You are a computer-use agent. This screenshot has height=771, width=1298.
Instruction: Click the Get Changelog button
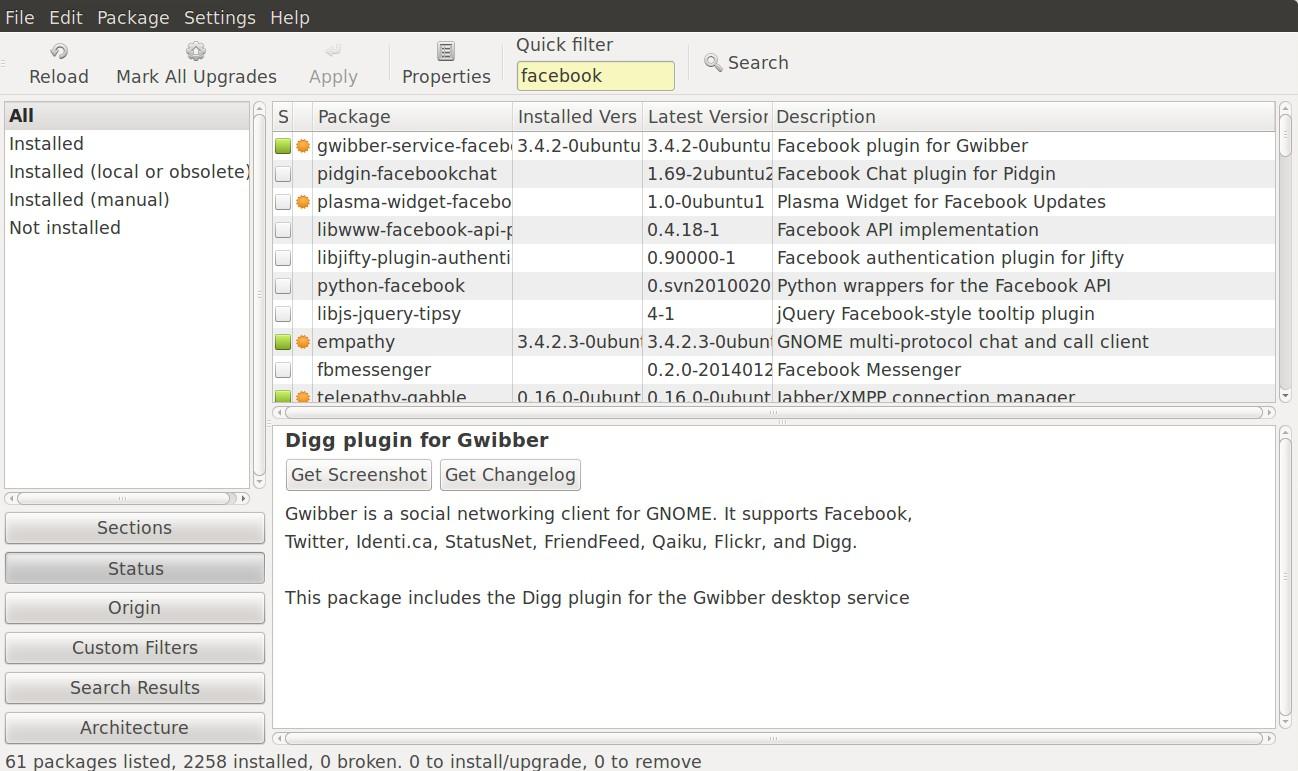[x=510, y=475]
